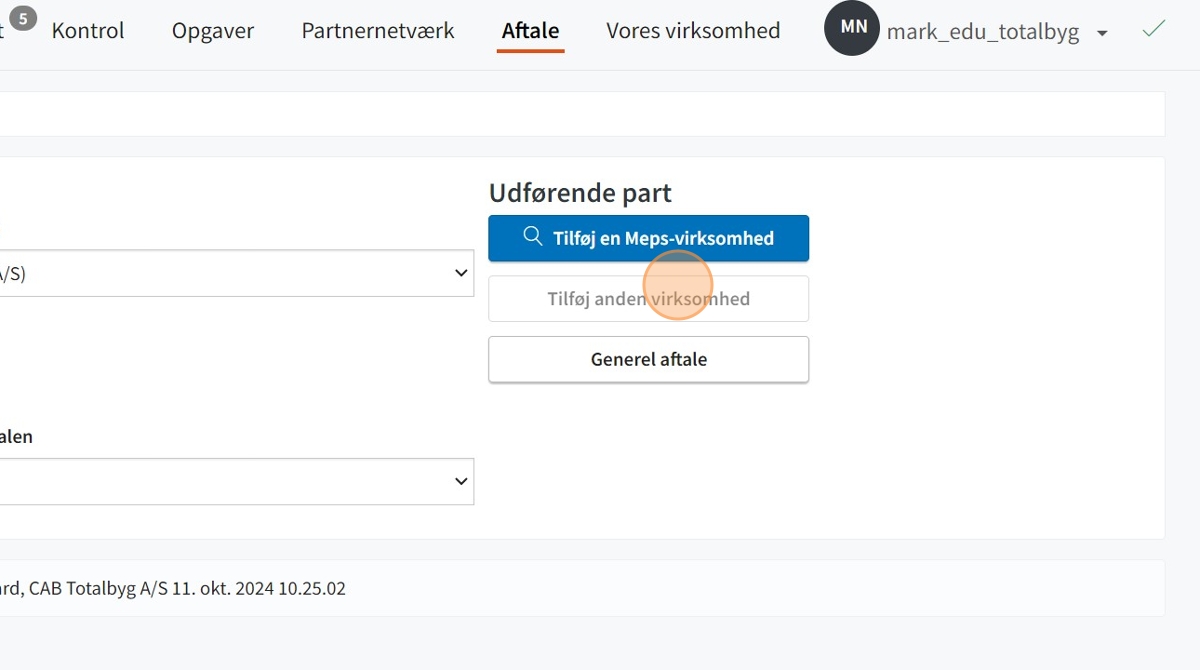Click the notification badge showing 5
The height and width of the screenshot is (670, 1200).
coord(22,17)
